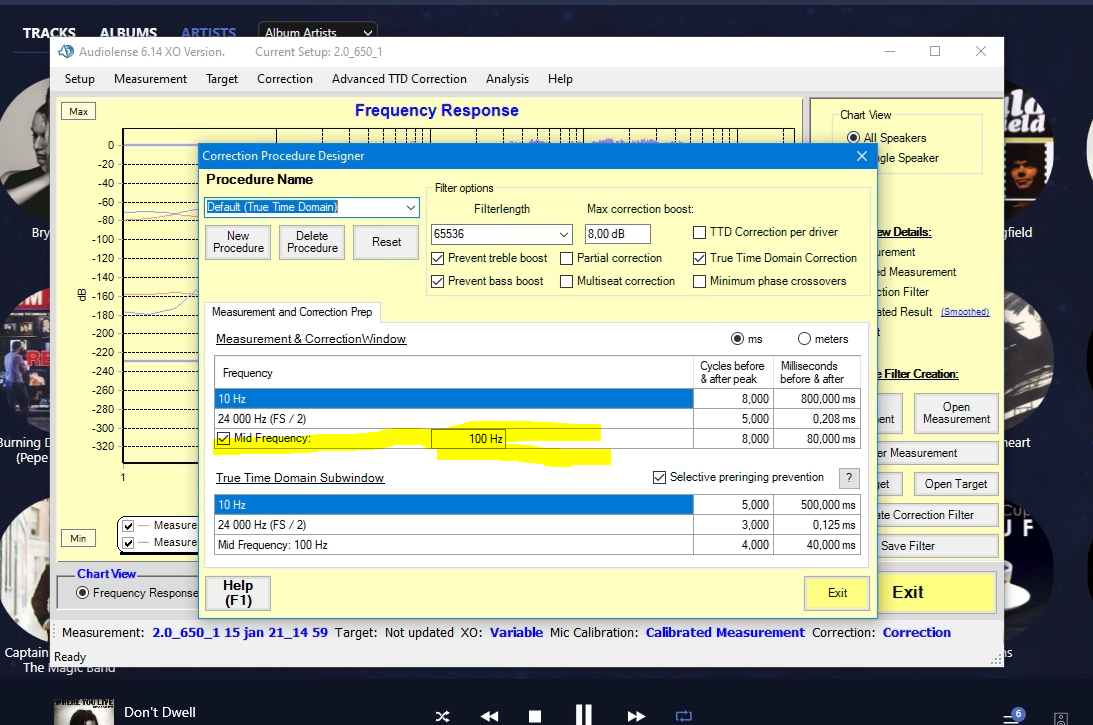Click the question mark help button

848,478
